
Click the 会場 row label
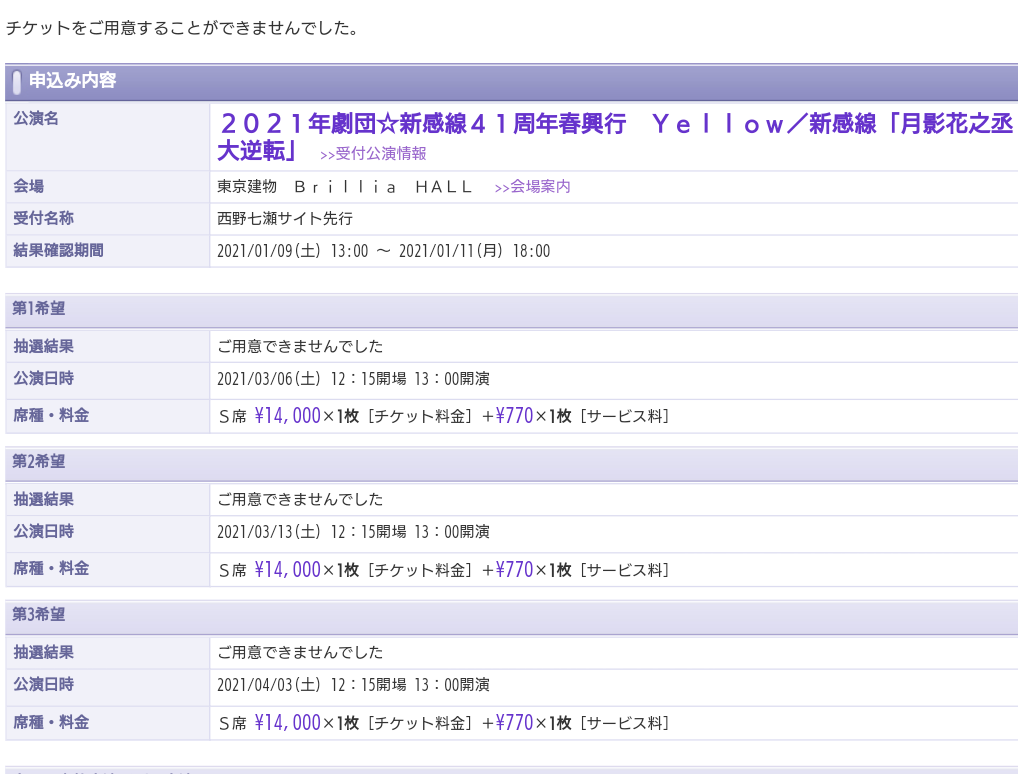click(29, 187)
